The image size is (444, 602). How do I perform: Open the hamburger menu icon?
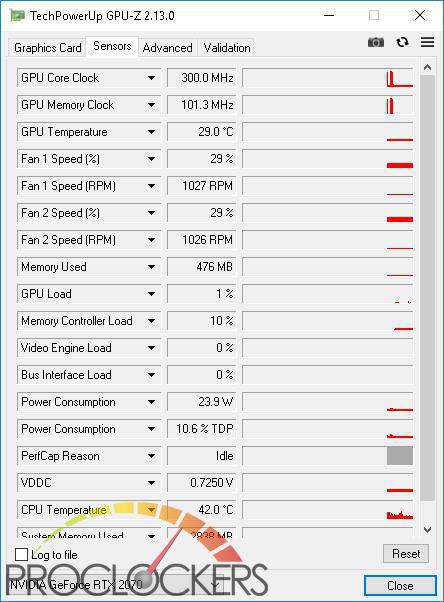pyautogui.click(x=427, y=42)
